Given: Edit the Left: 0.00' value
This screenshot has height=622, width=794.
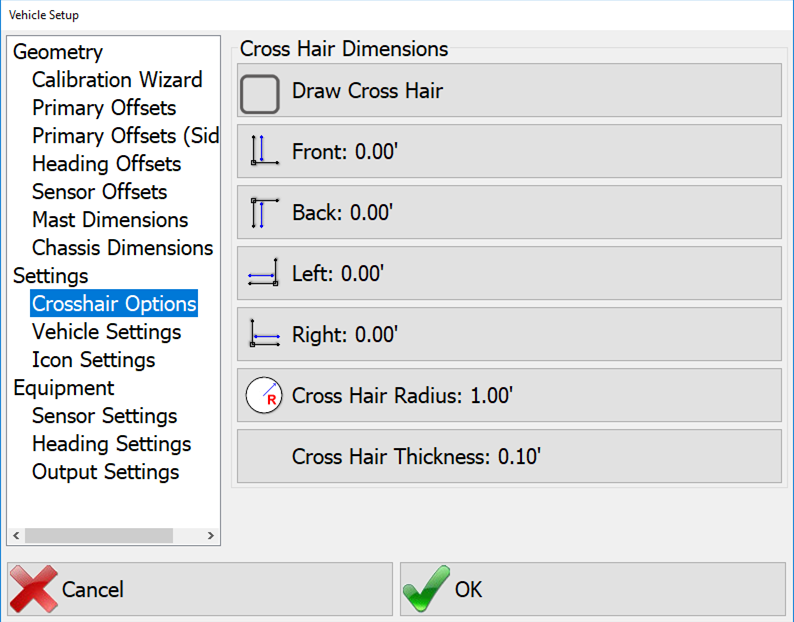Looking at the screenshot, I should point(509,274).
